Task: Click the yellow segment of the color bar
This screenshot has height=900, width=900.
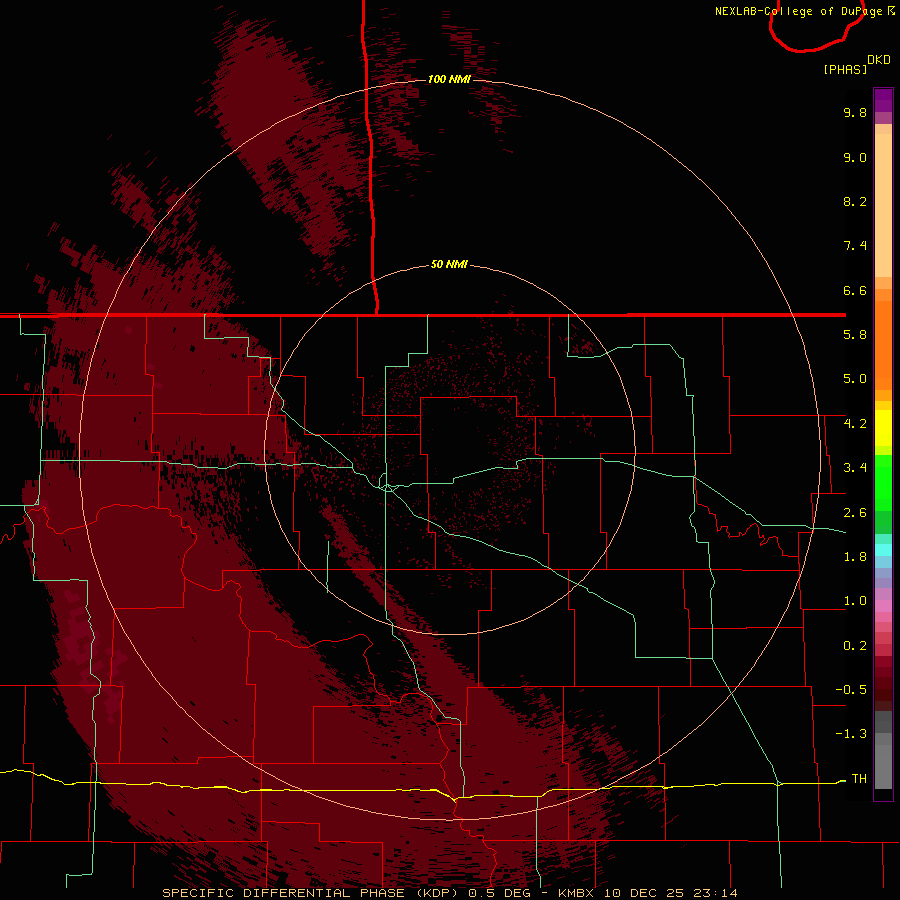Action: pyautogui.click(x=883, y=428)
